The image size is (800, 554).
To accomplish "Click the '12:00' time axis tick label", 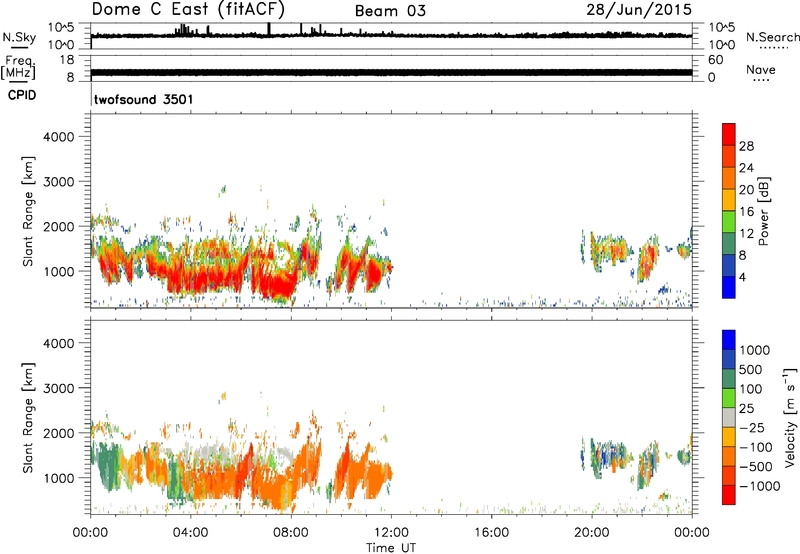I will point(391,533).
